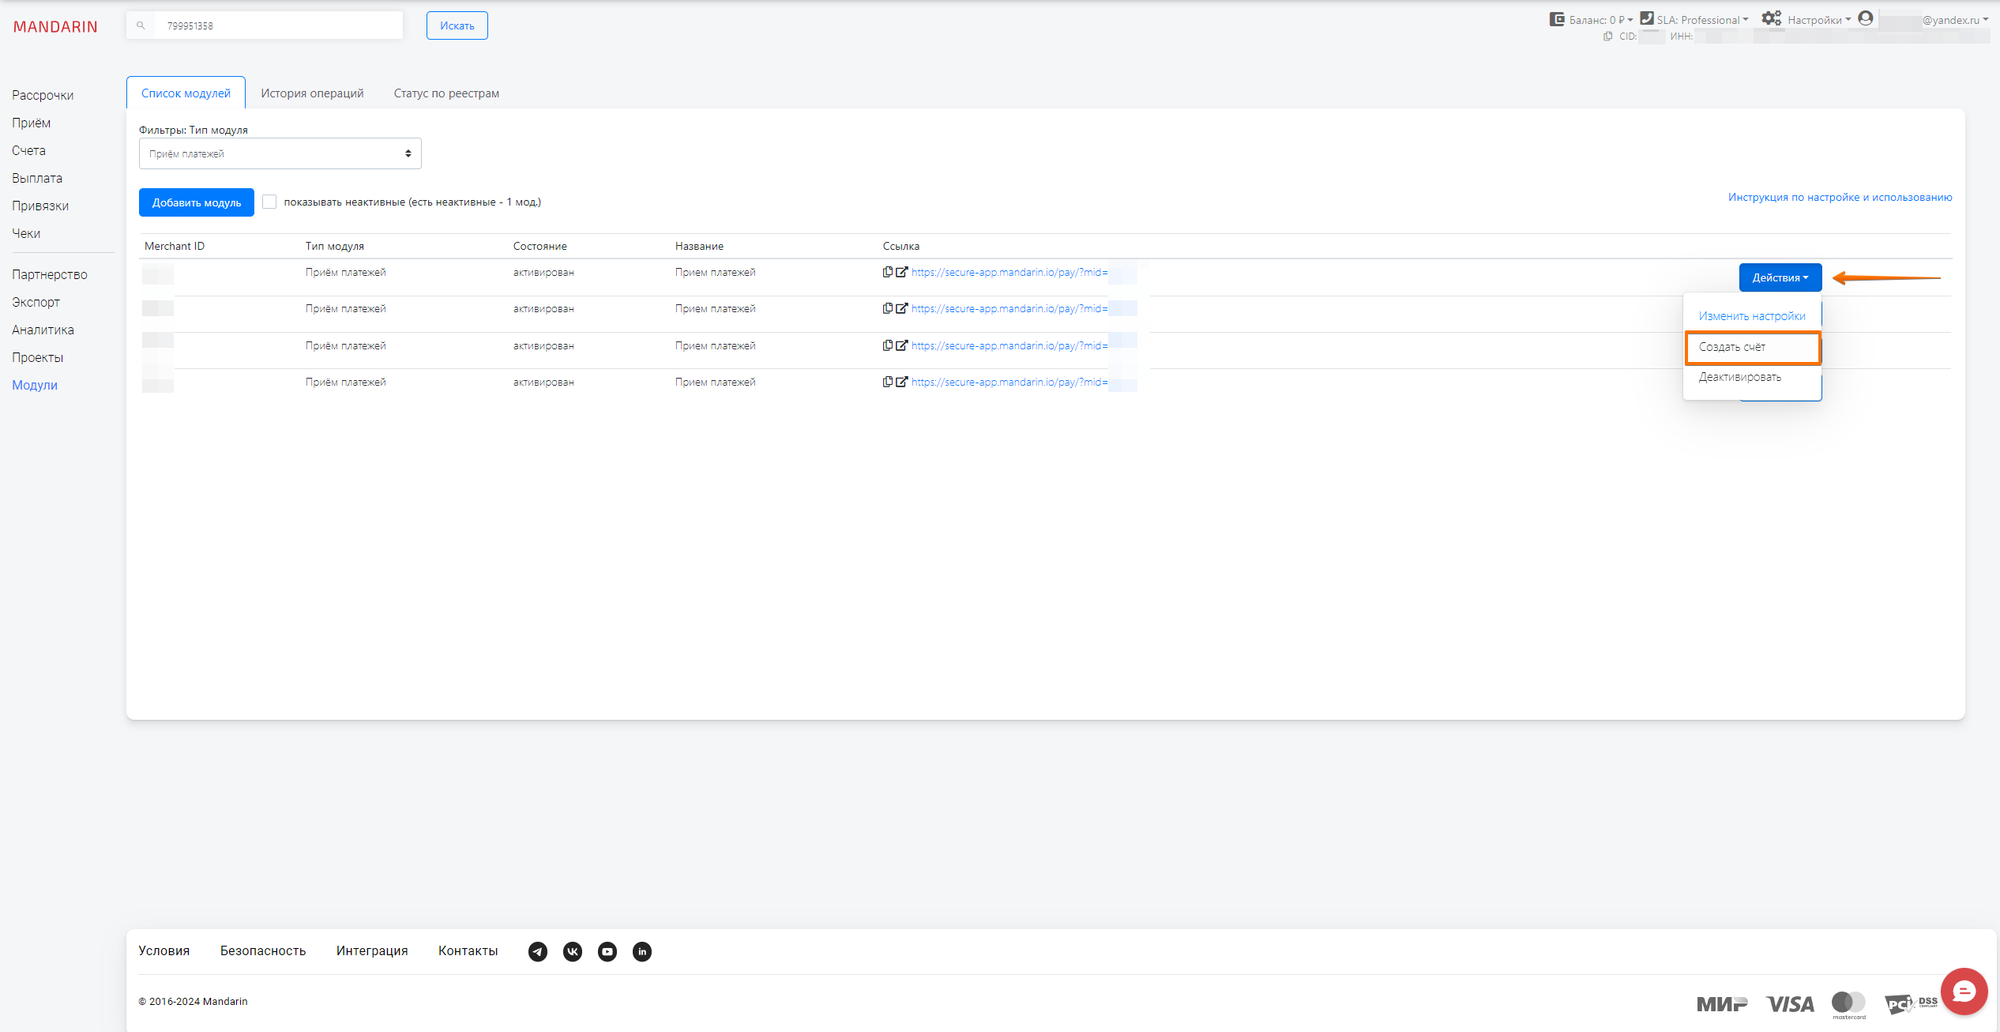Viewport: 2000px width, 1032px height.
Task: Enable the show inactive modules checkbox
Action: (269, 202)
